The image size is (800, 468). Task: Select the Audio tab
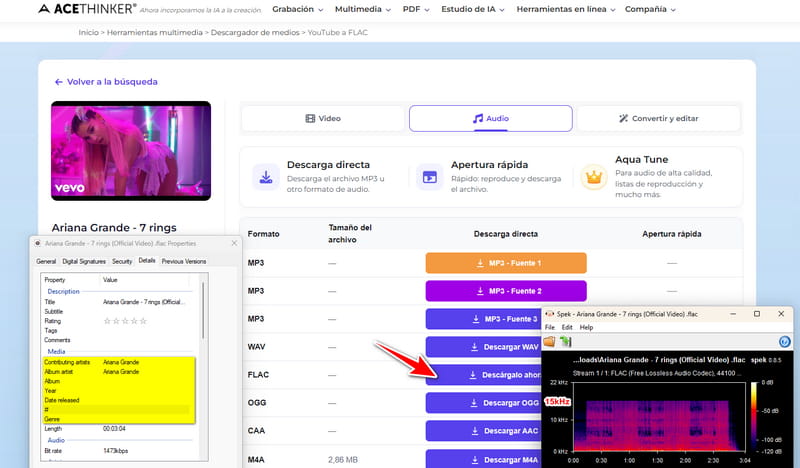[x=490, y=118]
